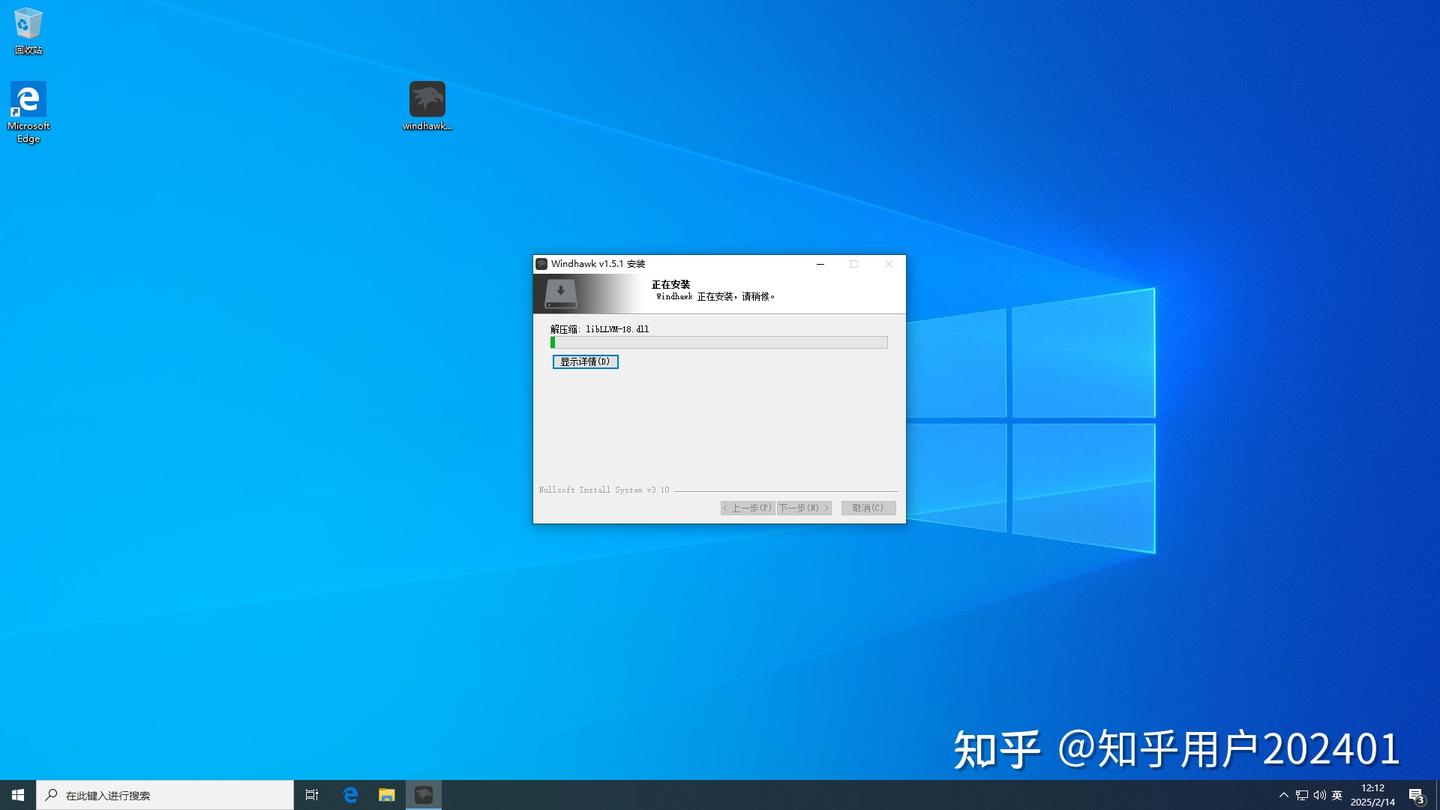Open the windhawk setup file on the desktop
Screen dimensions: 1440x810
tap(427, 100)
